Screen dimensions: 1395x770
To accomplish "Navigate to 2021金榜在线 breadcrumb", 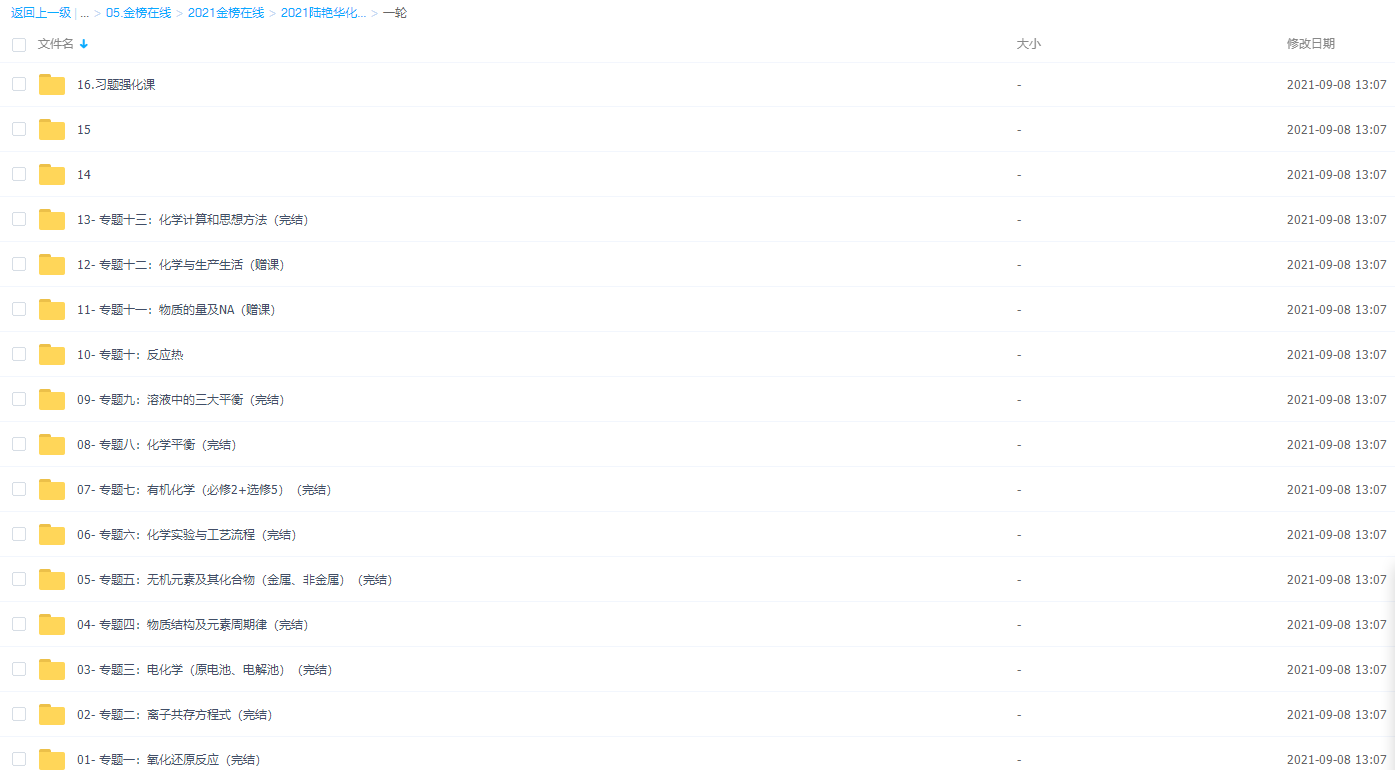I will 226,13.
